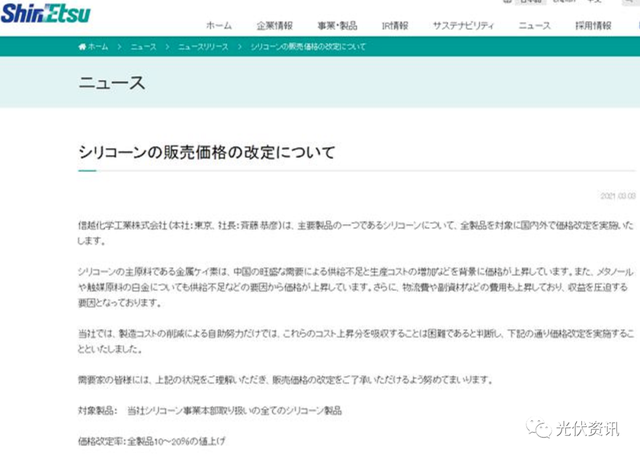Click breadcrumb シリコーンの販売価格の改定について

(x=308, y=47)
